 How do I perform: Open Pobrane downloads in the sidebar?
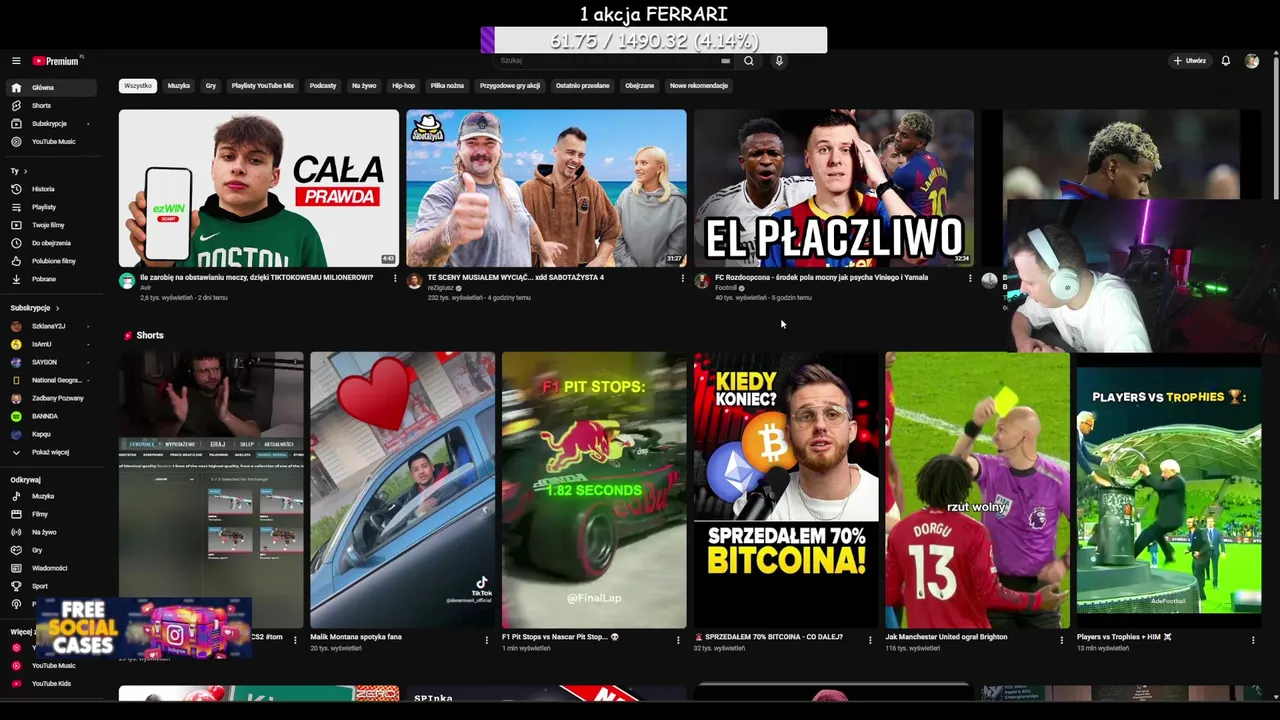(52, 279)
